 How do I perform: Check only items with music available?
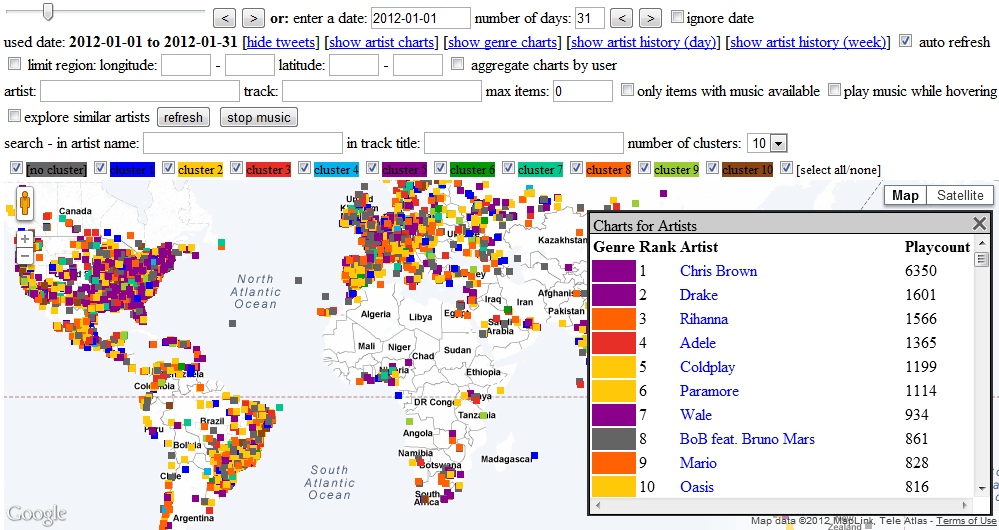[628, 90]
